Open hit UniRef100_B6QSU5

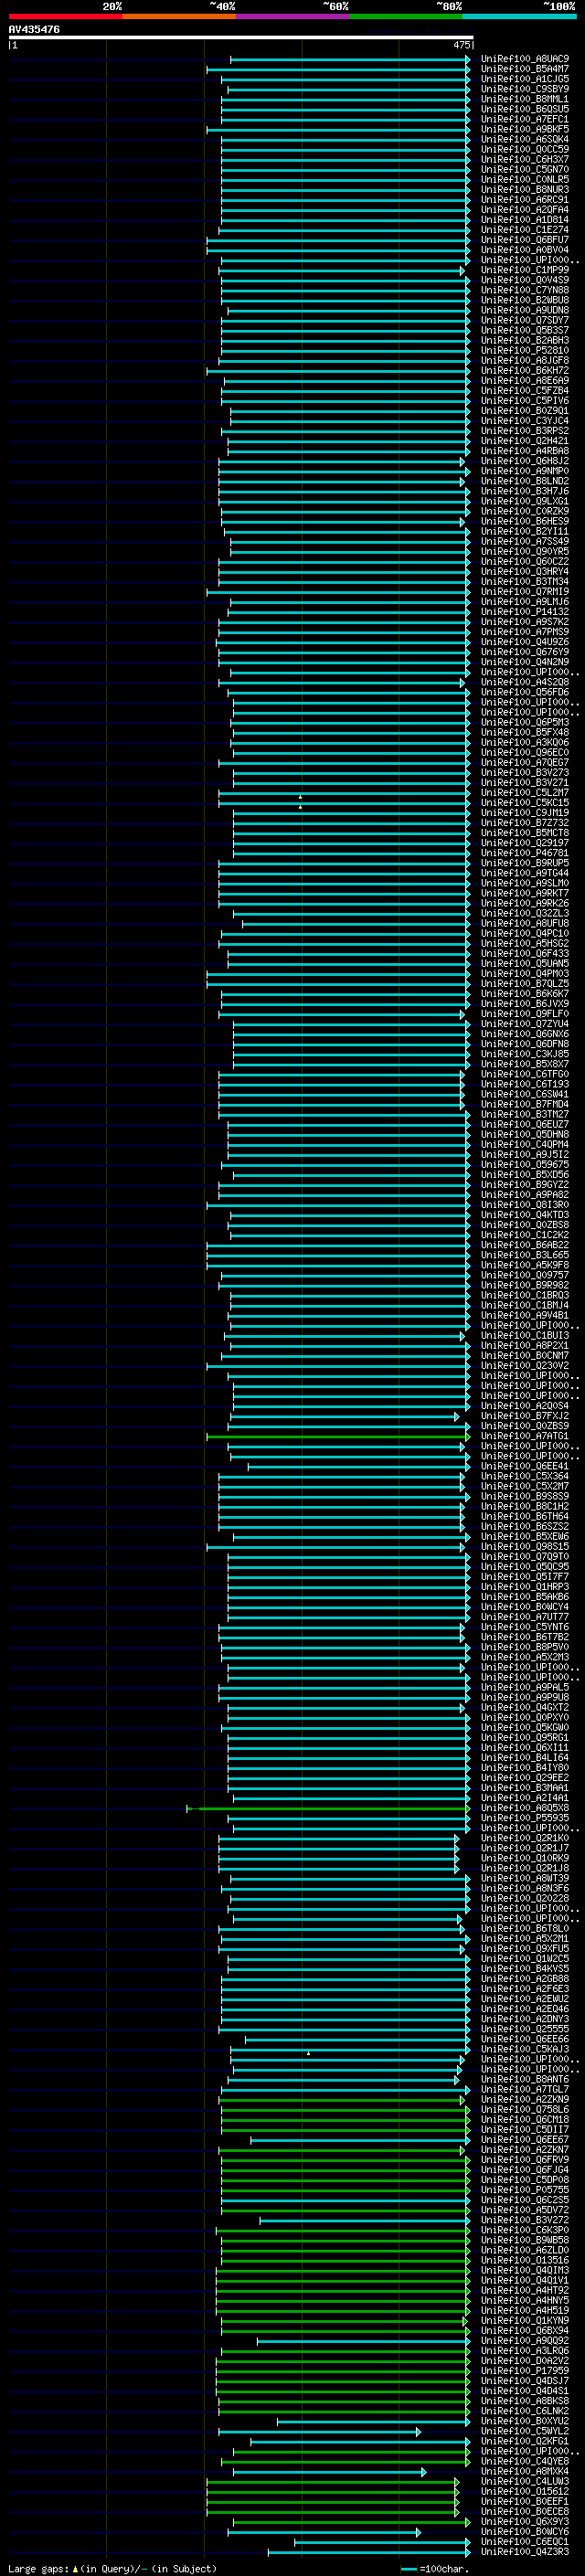tap(525, 109)
